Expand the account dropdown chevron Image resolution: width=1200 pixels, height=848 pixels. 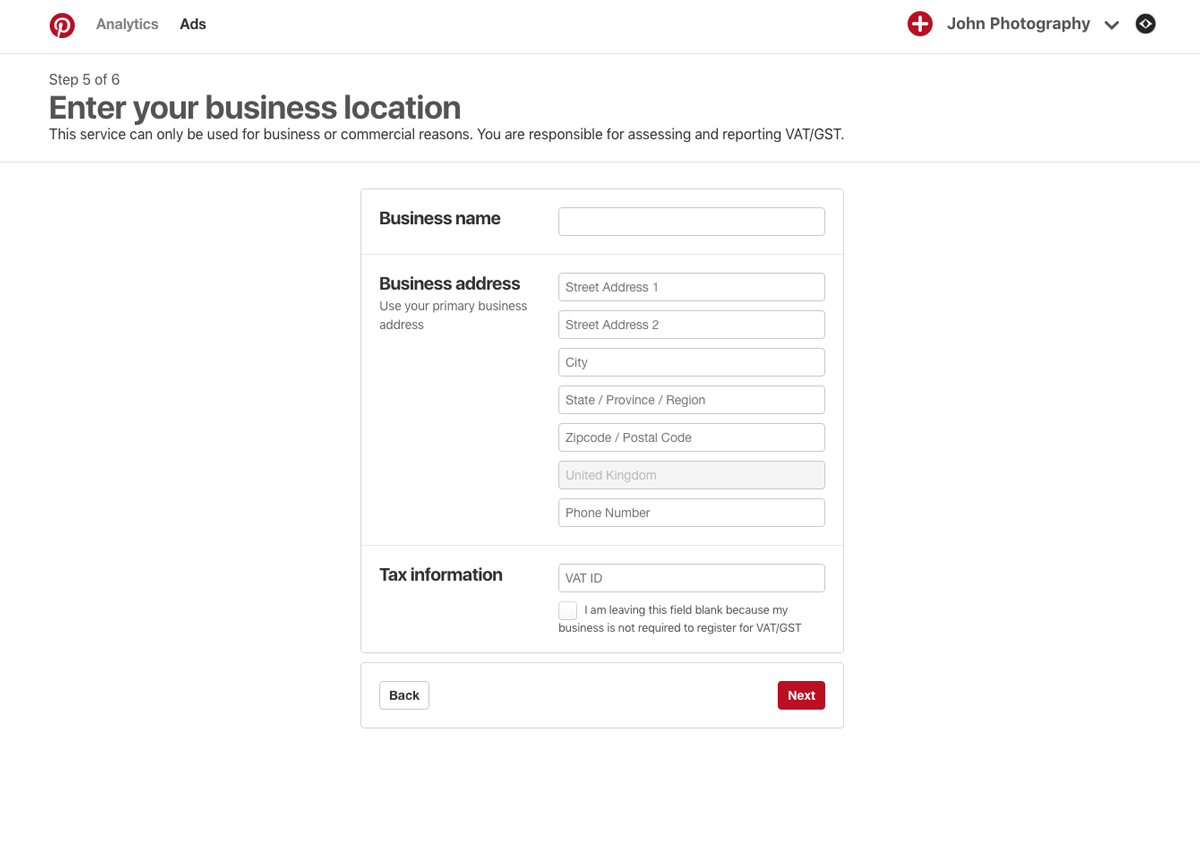pos(1112,25)
